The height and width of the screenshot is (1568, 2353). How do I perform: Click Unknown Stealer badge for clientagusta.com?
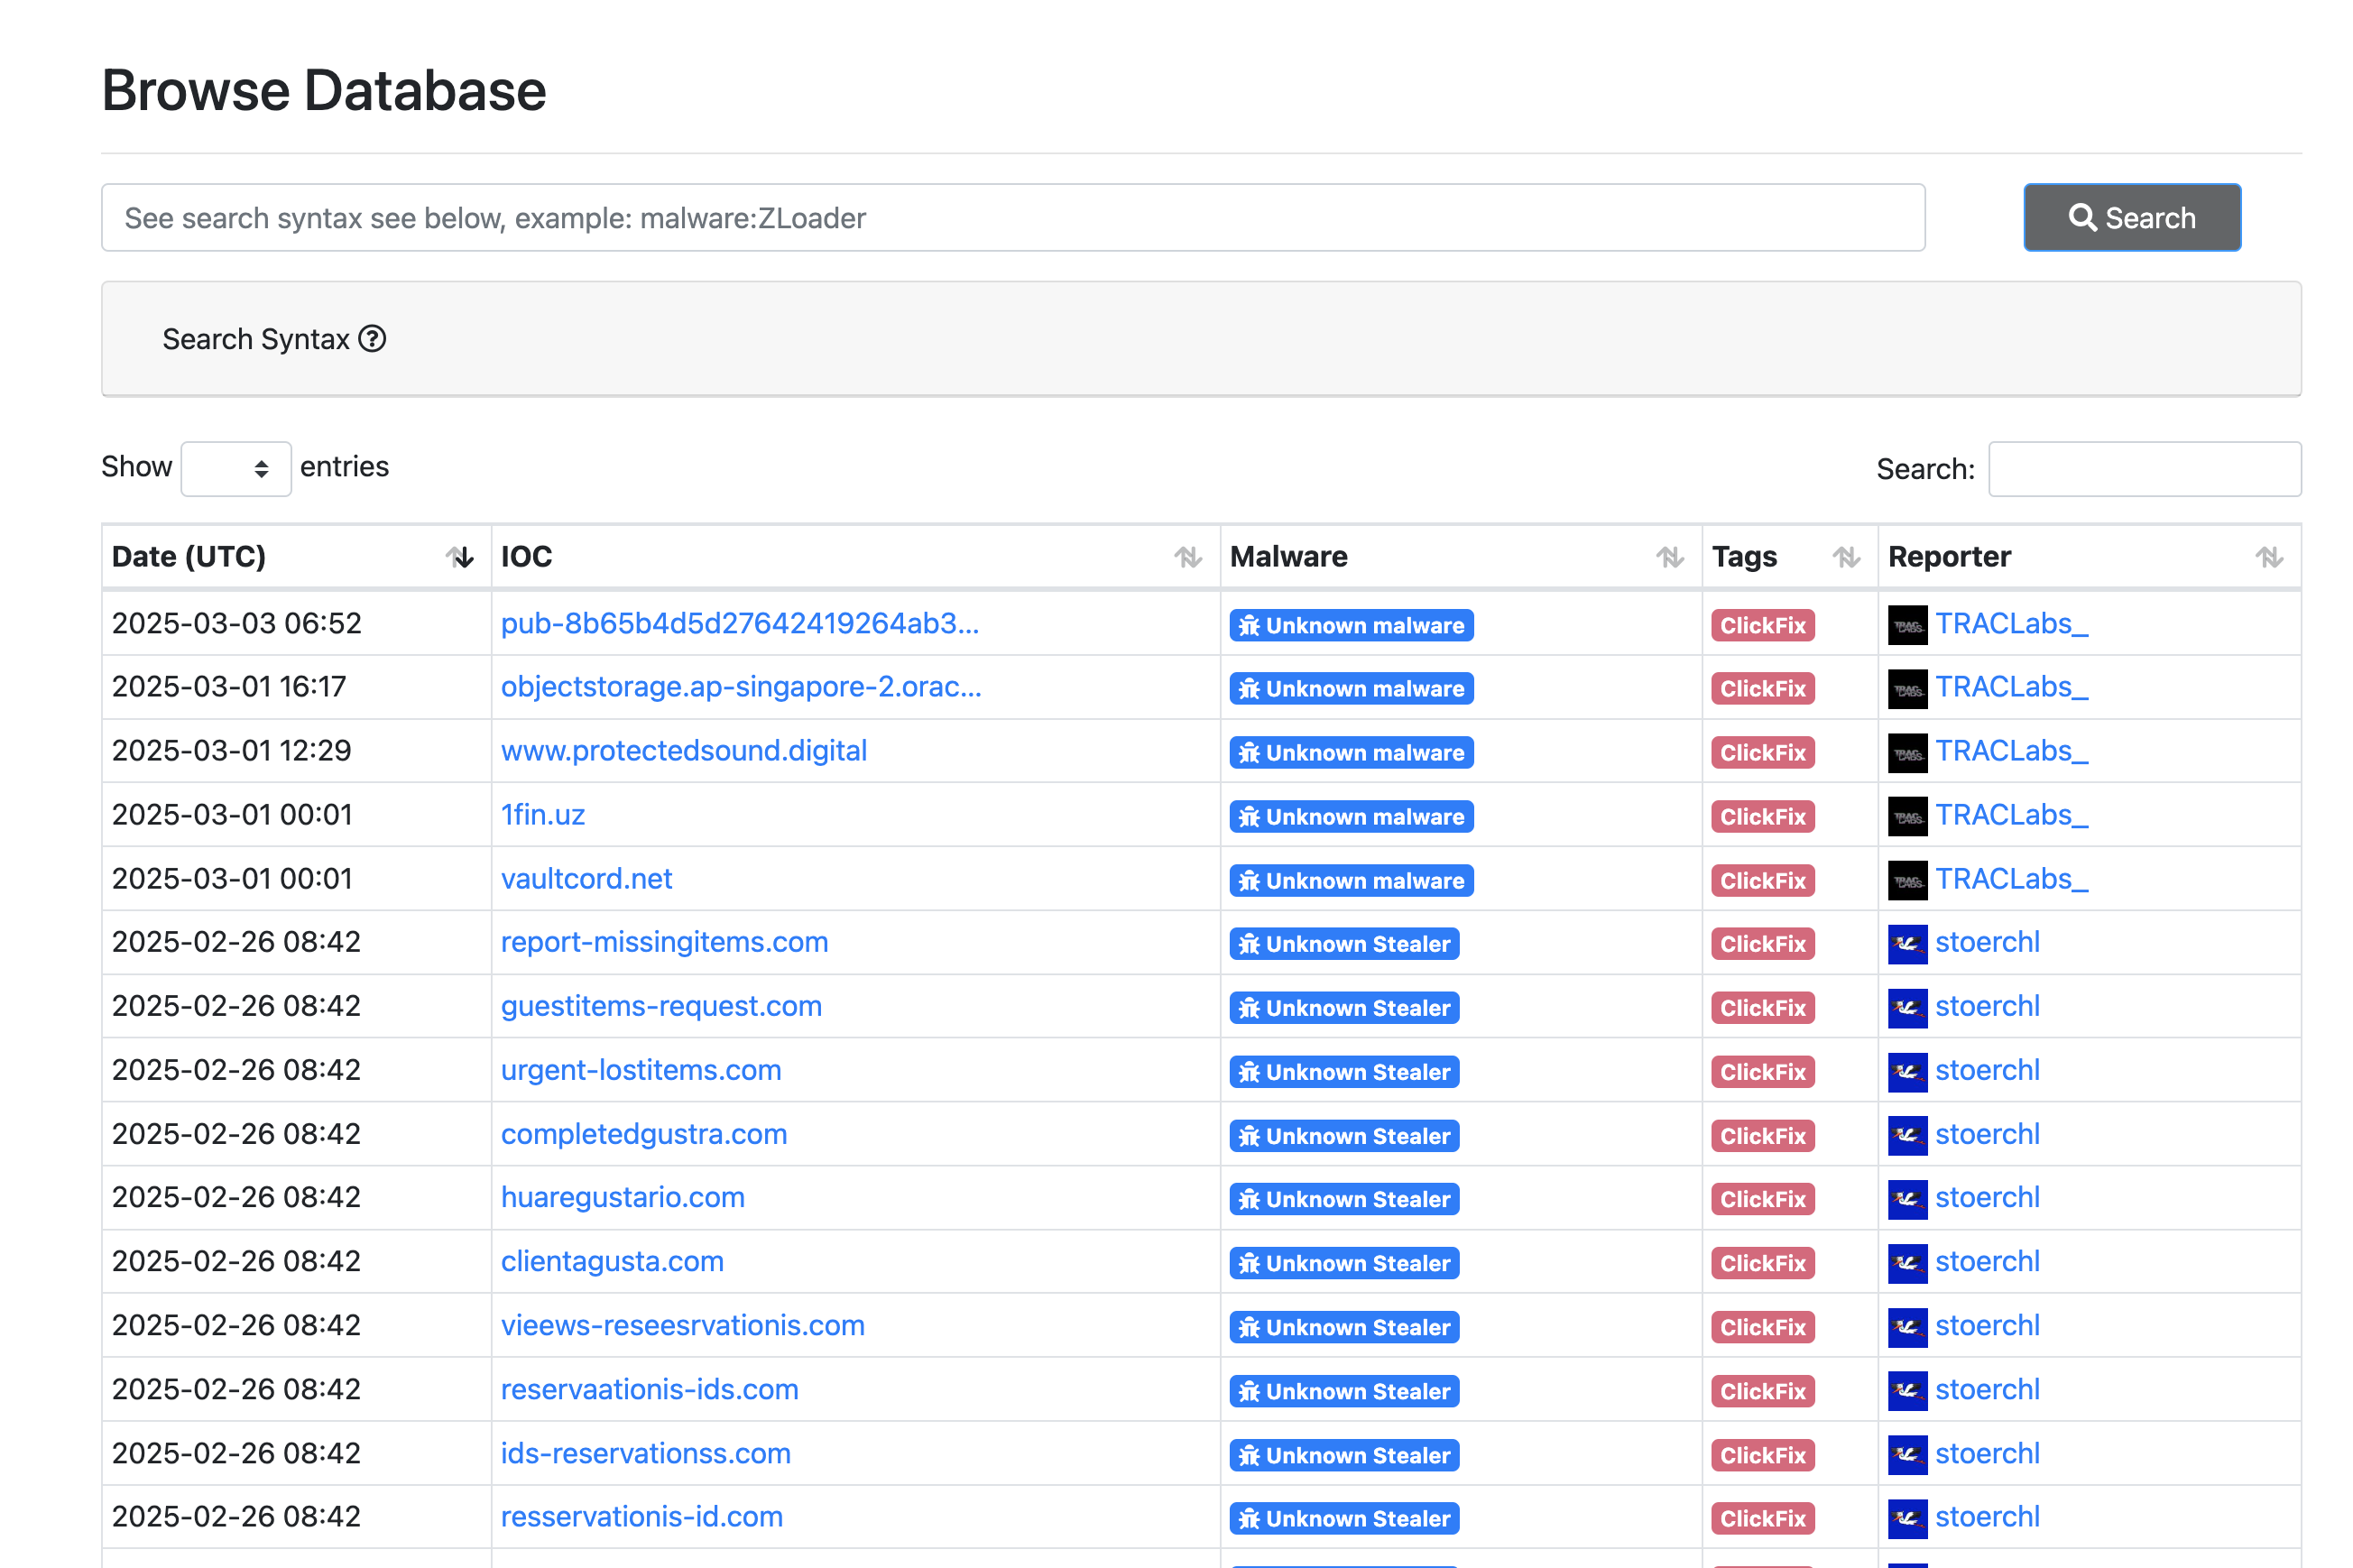tap(1343, 1262)
